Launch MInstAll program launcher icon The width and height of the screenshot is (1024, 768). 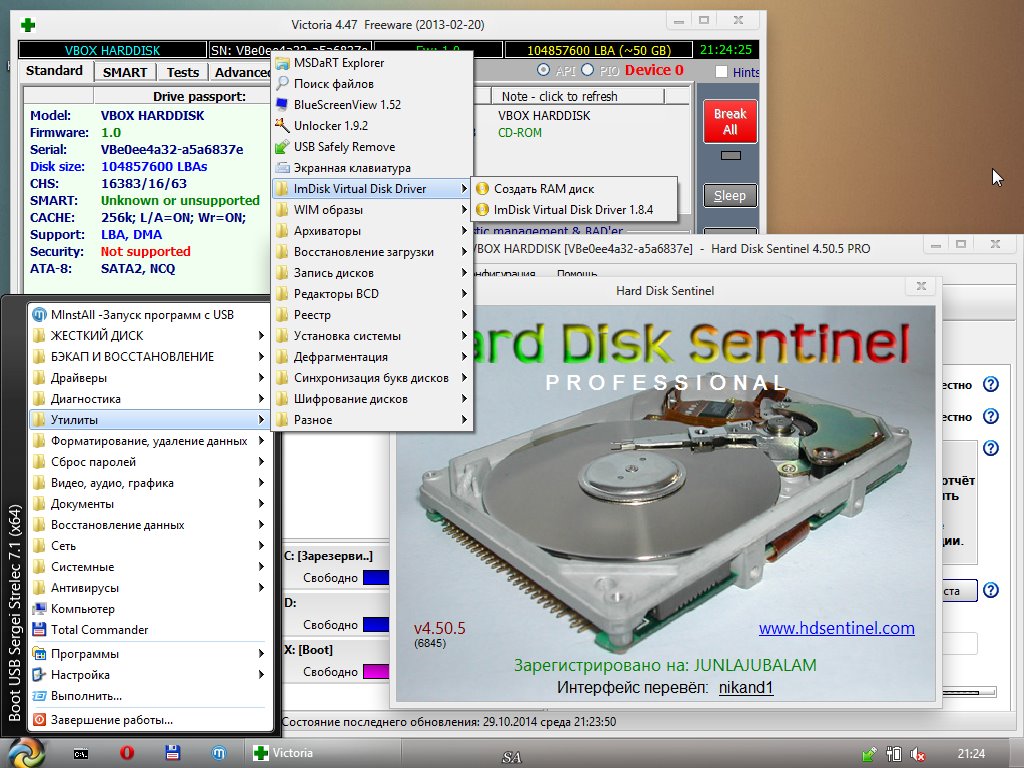point(39,315)
